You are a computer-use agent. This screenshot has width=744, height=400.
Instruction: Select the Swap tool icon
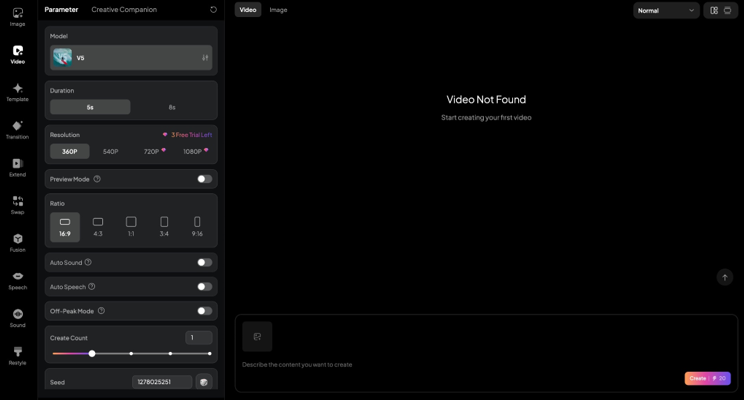pos(17,205)
